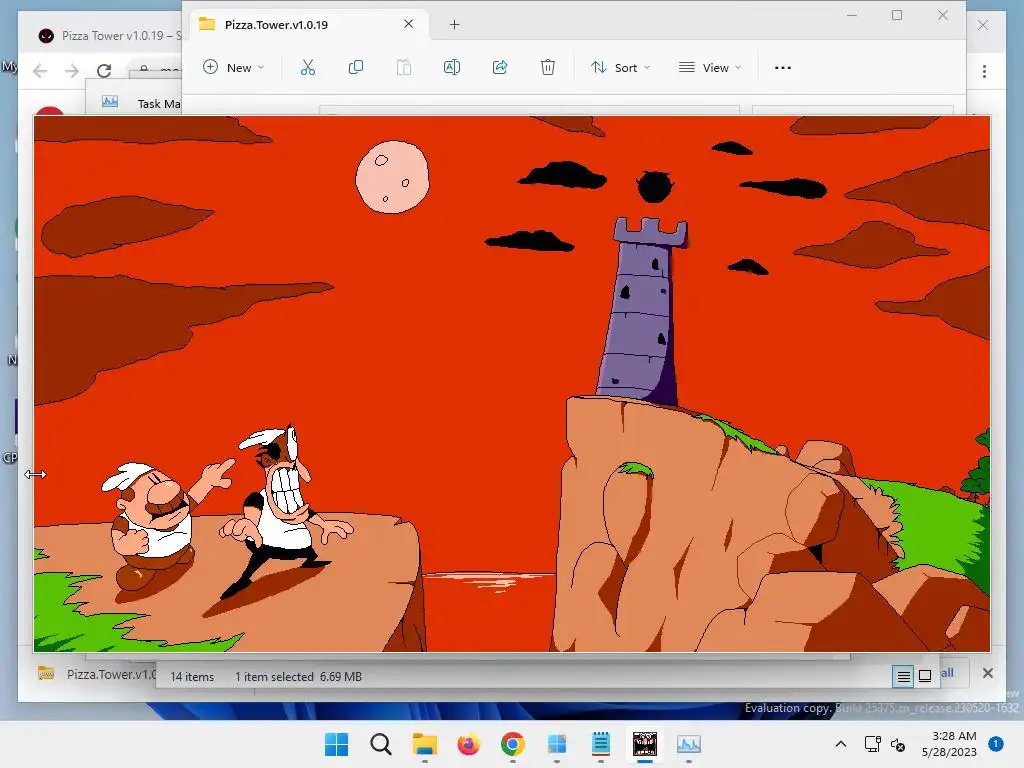The image size is (1024, 768).
Task: Minimize the File Explorer window
Action: tap(852, 15)
